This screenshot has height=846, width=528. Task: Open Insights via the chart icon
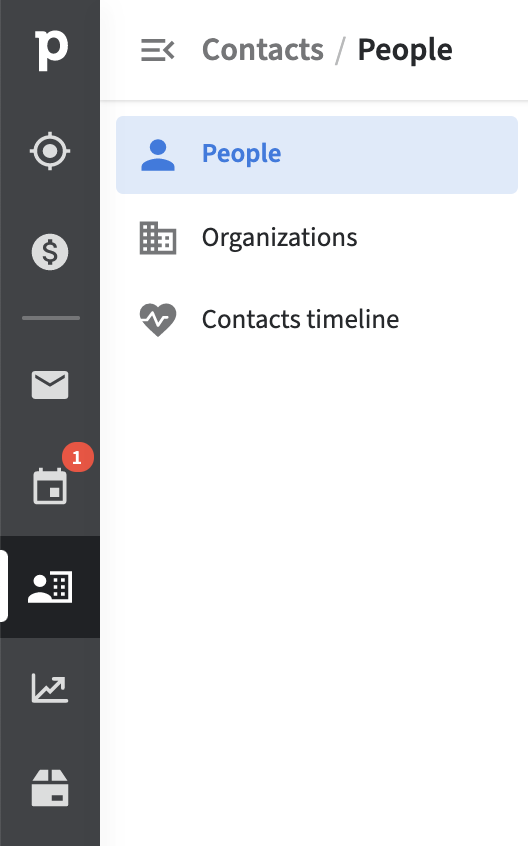[x=50, y=688]
